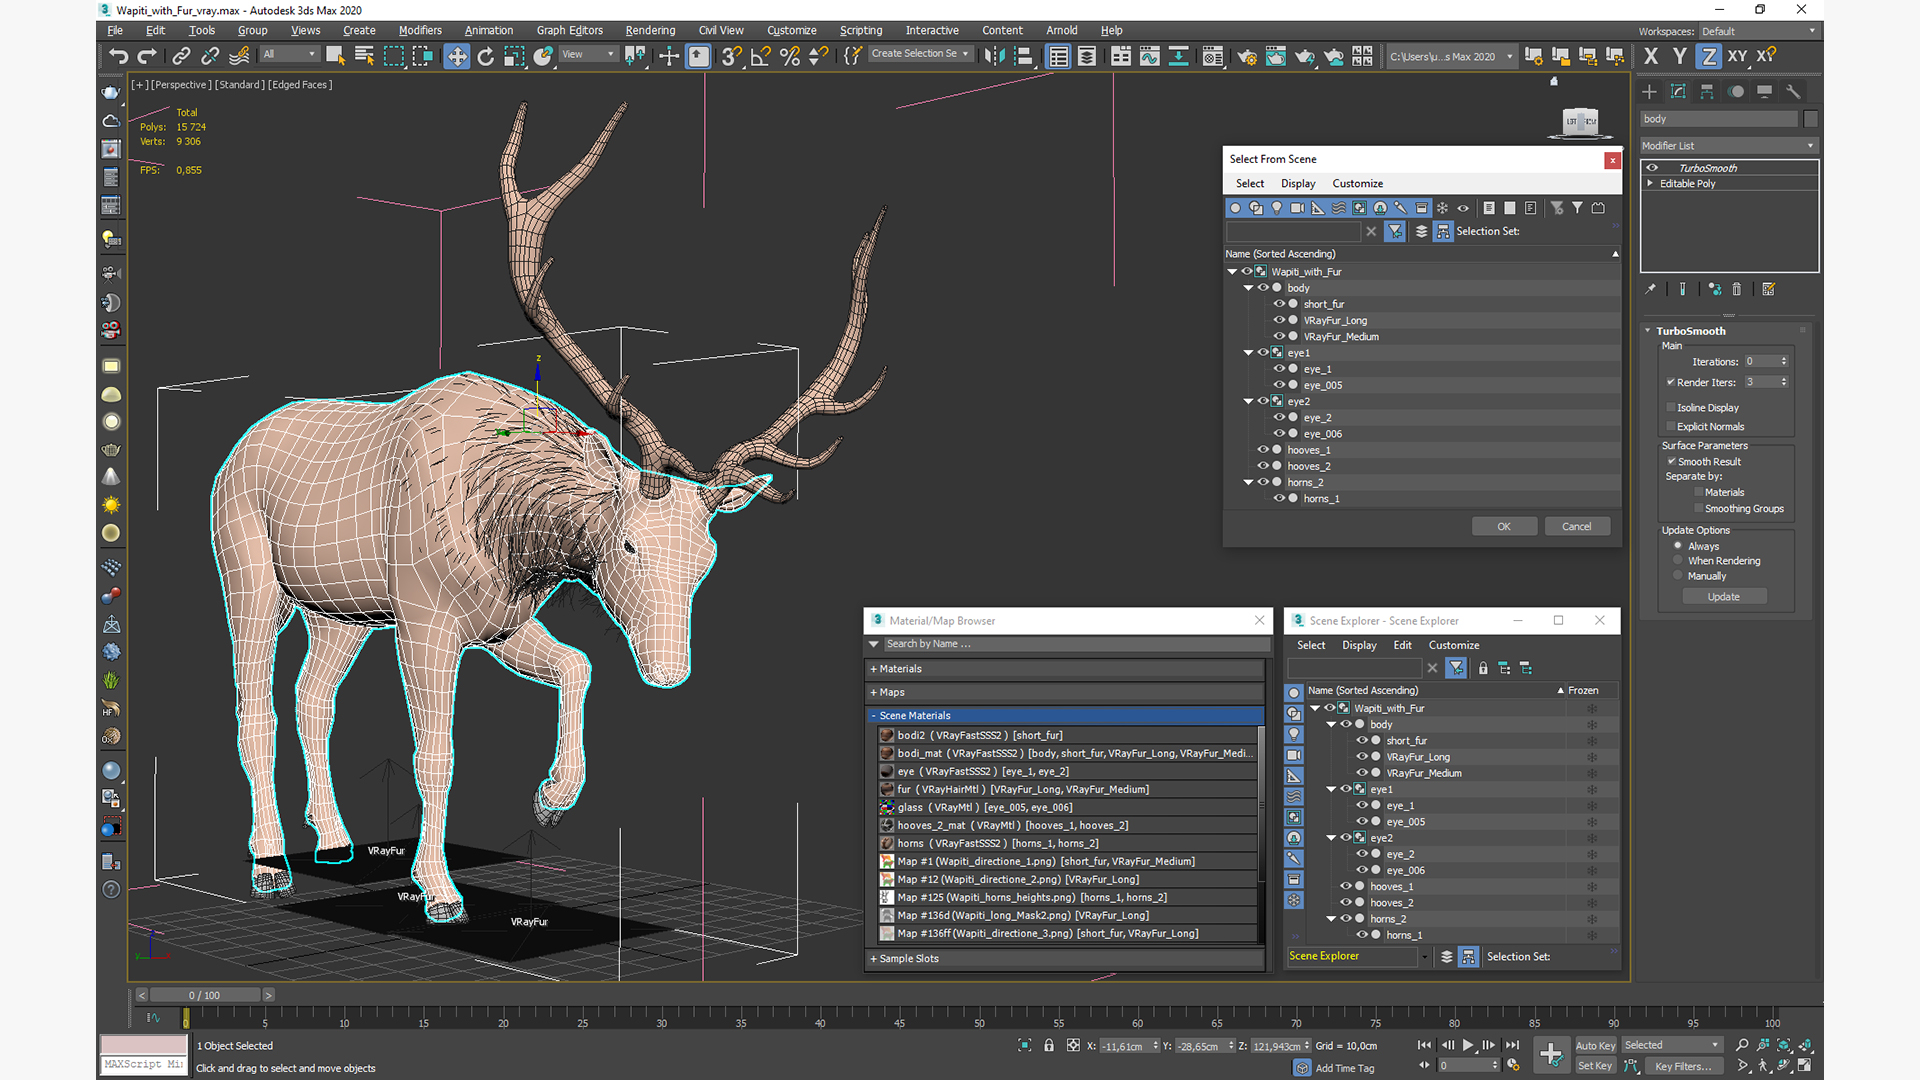Restrict transform to Z axis
The image size is (1920, 1080).
tap(1709, 57)
